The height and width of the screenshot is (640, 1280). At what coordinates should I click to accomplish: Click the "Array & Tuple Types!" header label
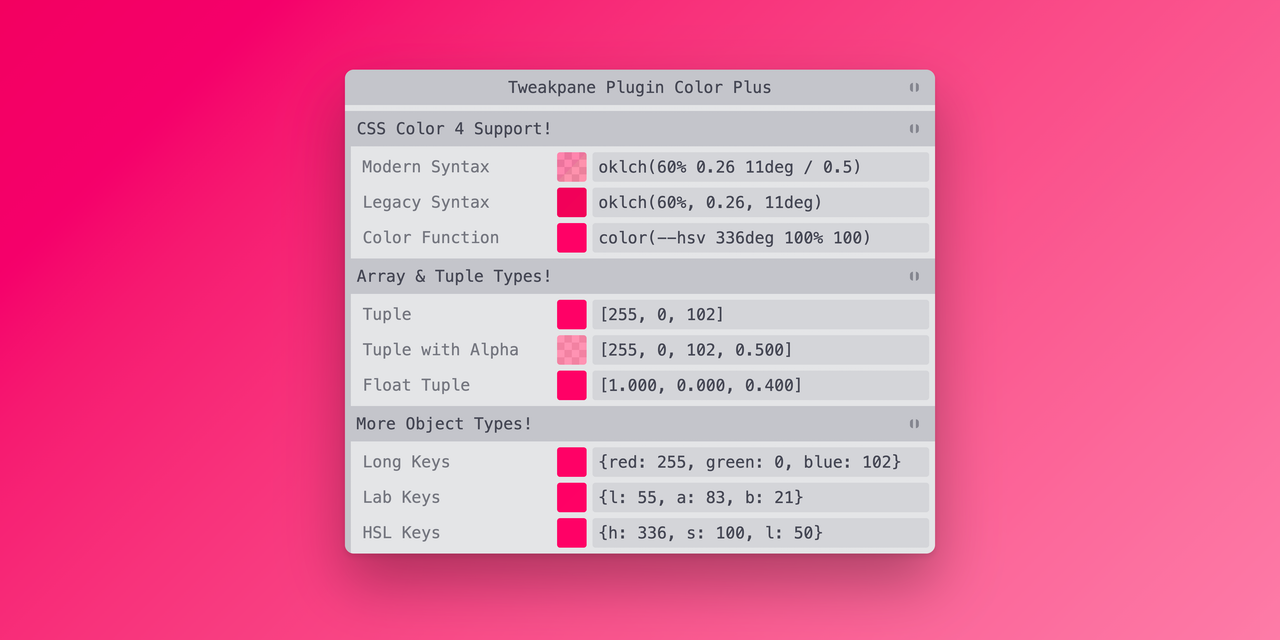(x=452, y=276)
